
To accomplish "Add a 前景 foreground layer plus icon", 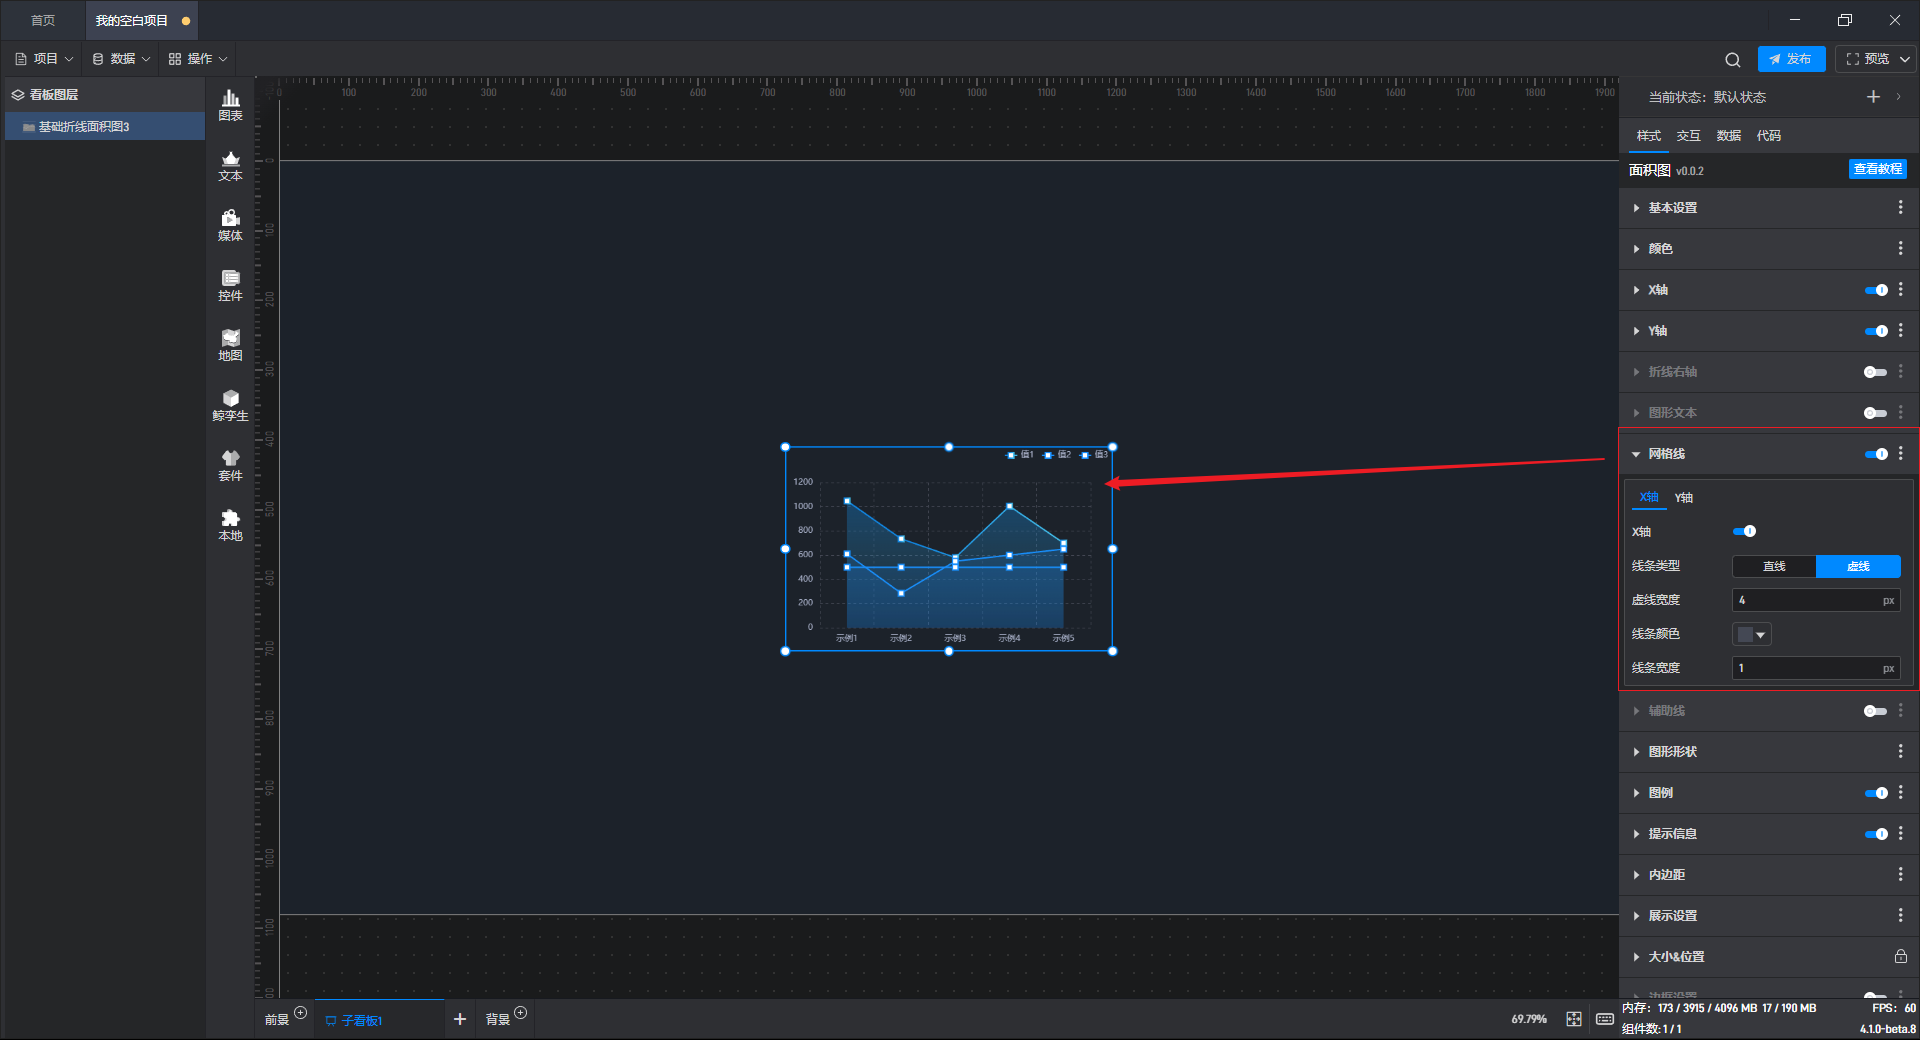I will point(300,1013).
